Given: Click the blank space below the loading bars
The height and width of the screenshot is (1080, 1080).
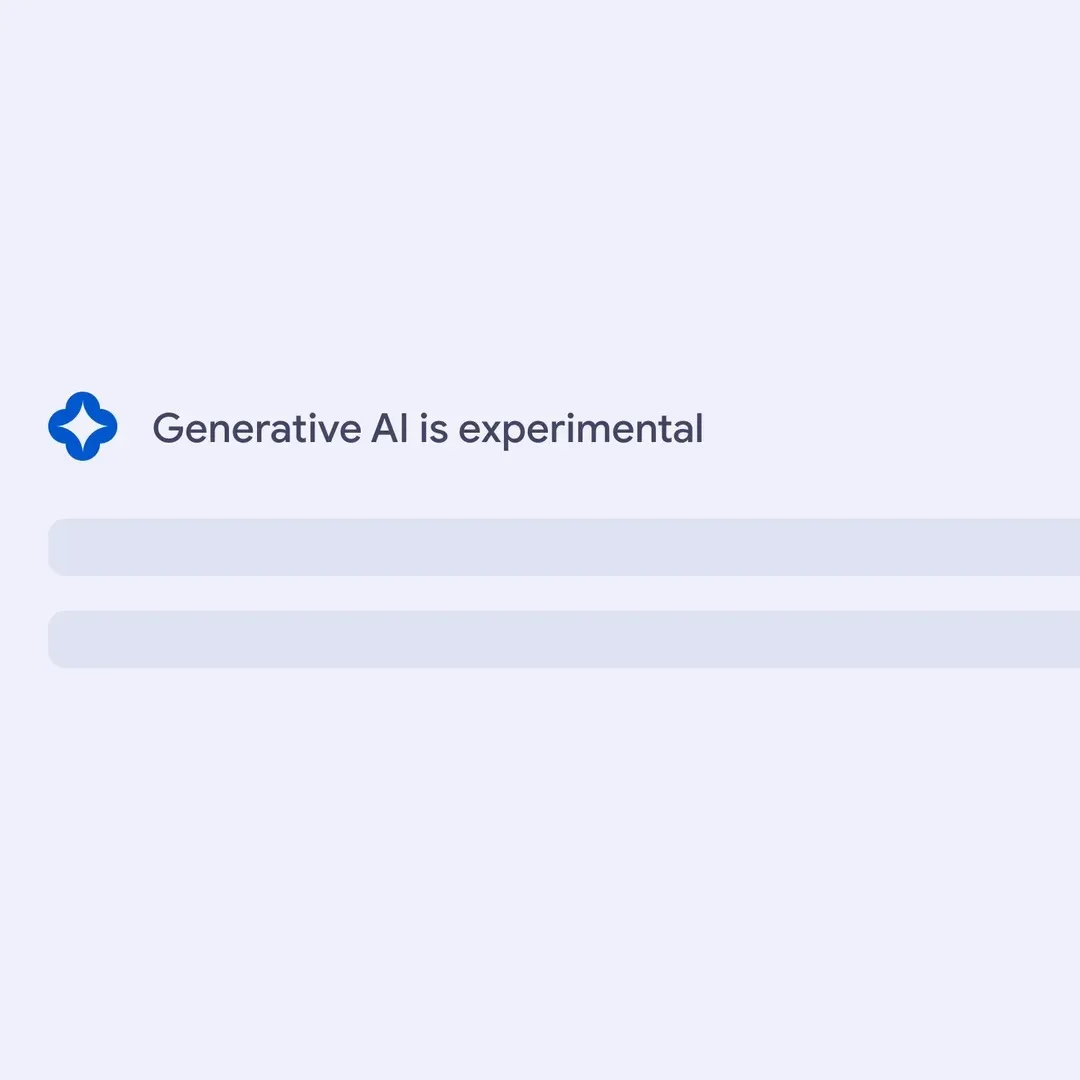Looking at the screenshot, I should [x=540, y=850].
